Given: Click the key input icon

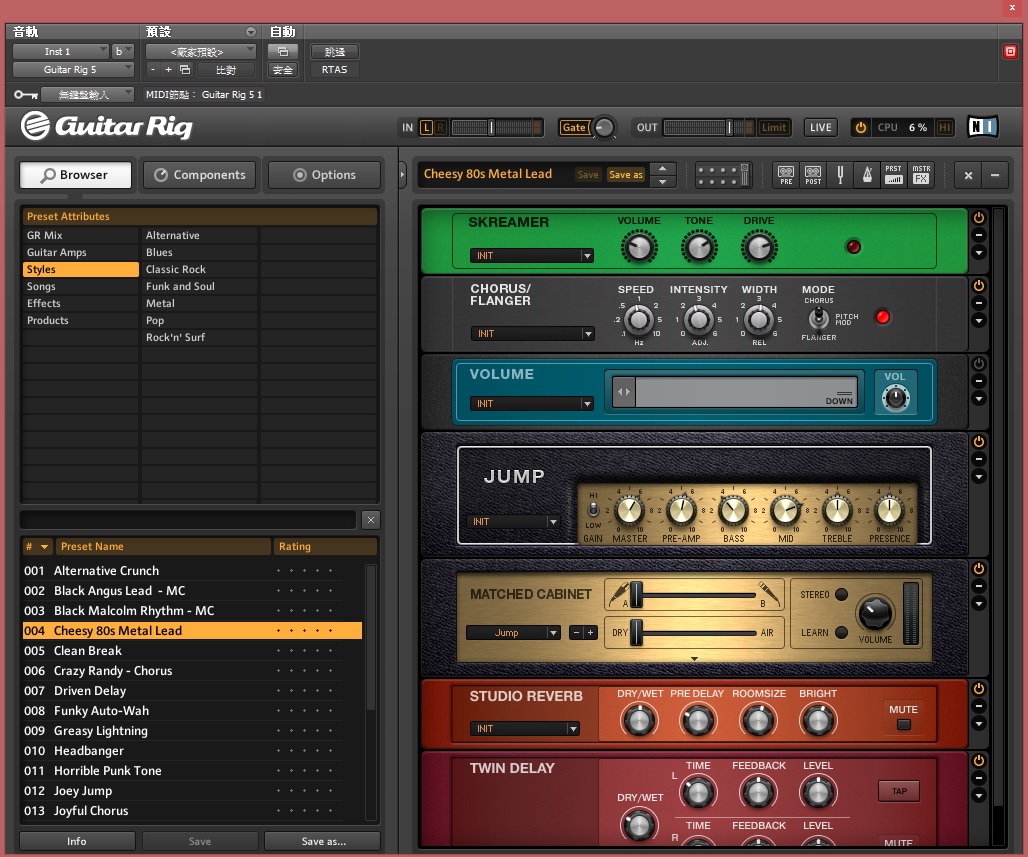Looking at the screenshot, I should click(26, 94).
